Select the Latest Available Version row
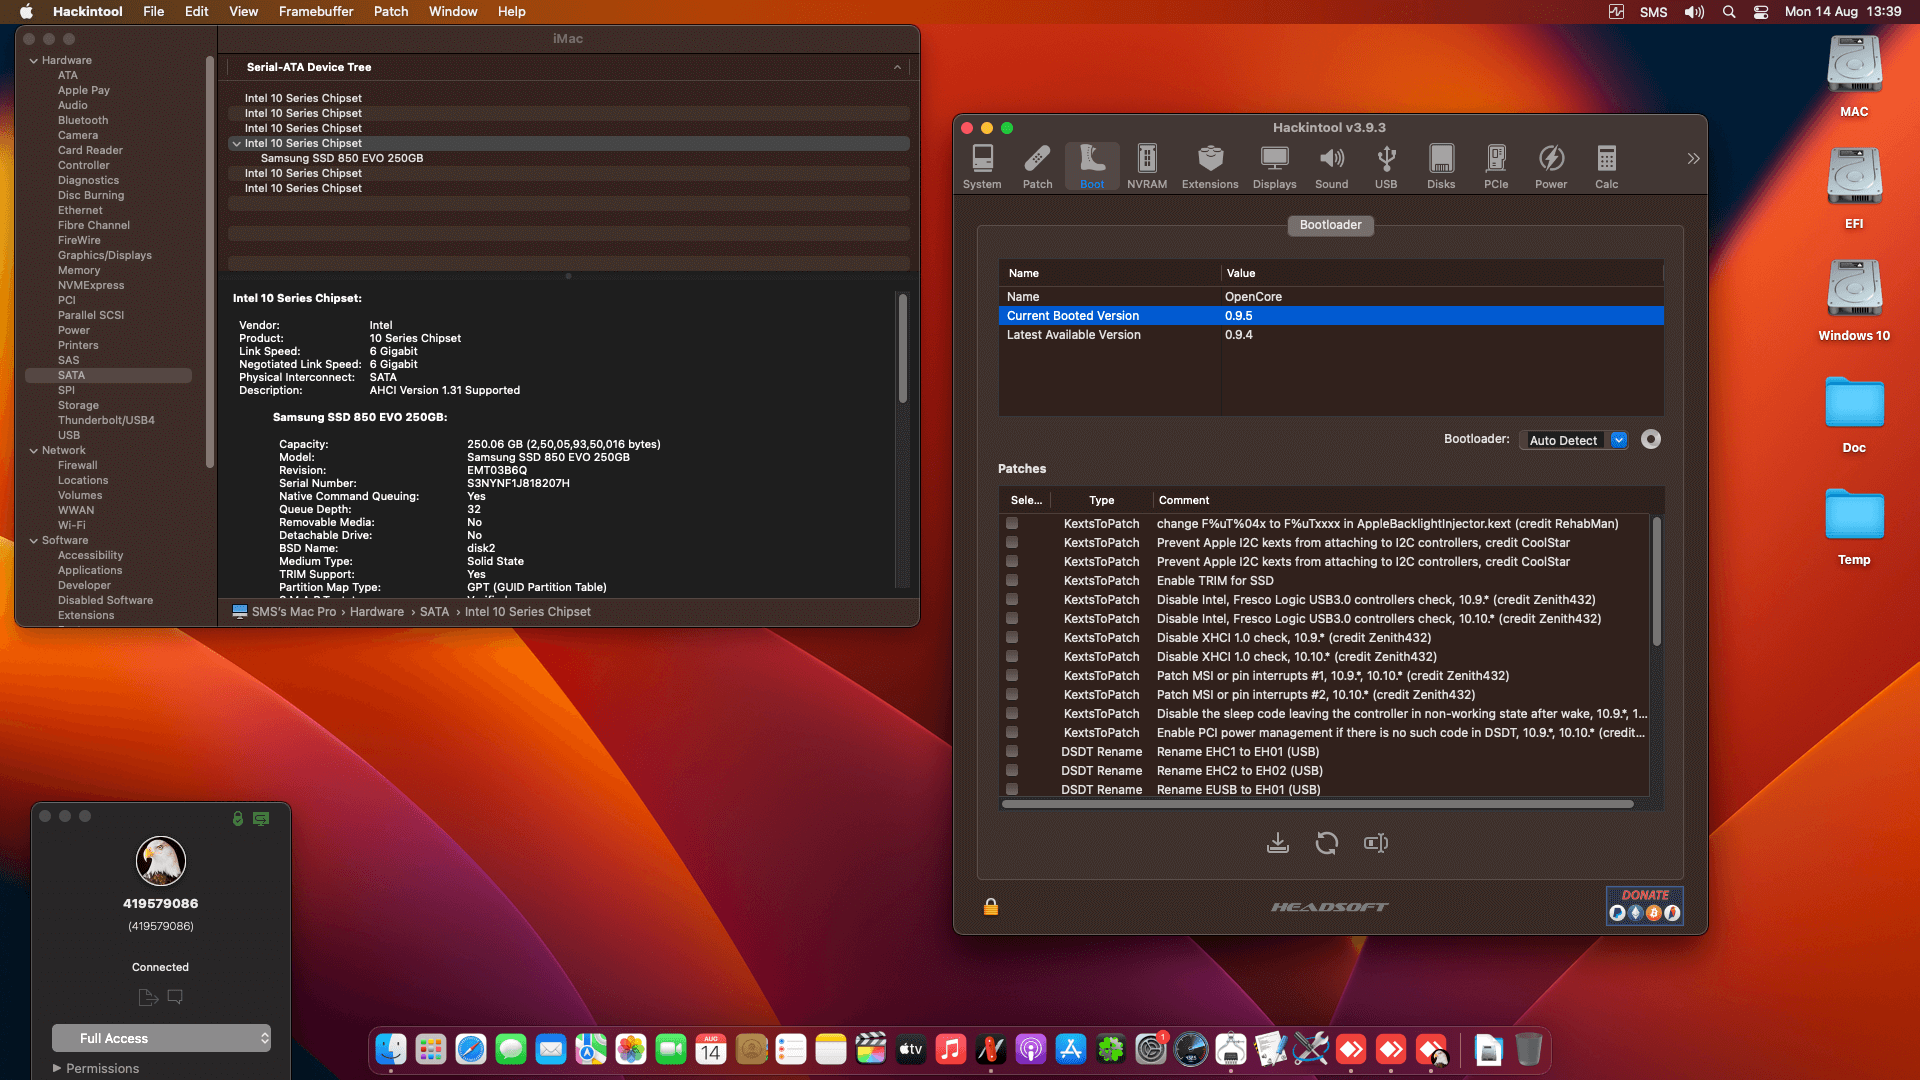 point(1330,335)
